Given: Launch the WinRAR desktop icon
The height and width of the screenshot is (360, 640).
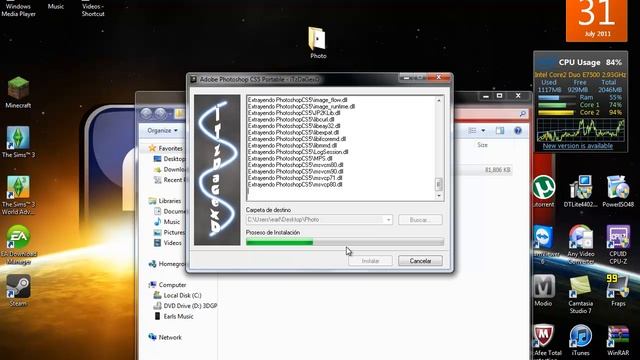Looking at the screenshot, I should pos(618,341).
